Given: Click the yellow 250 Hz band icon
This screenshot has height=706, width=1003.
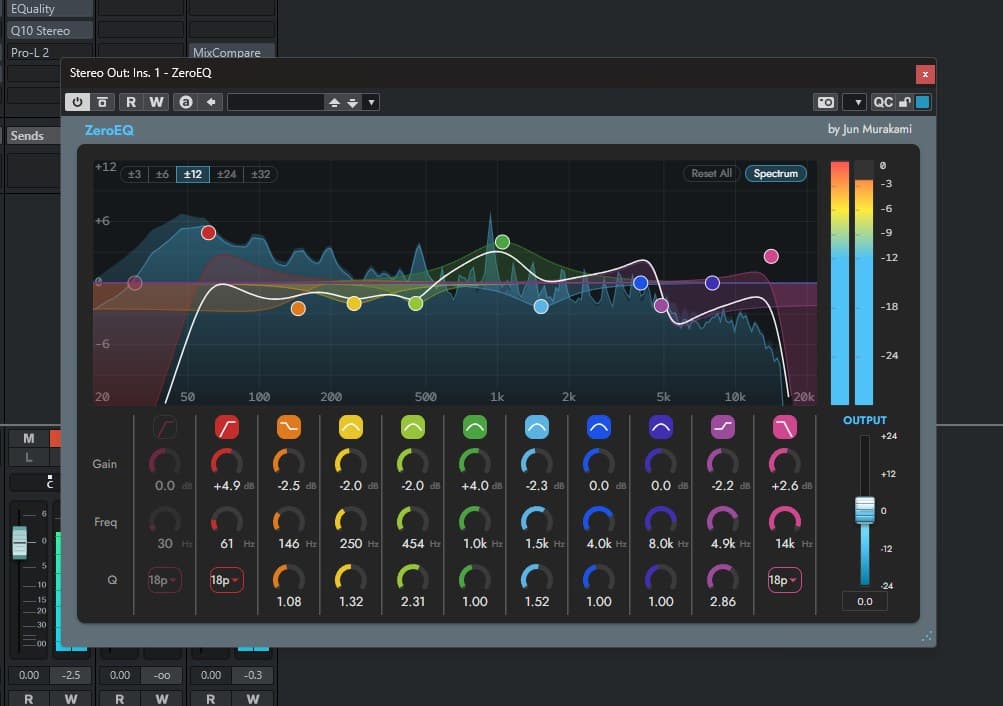Looking at the screenshot, I should tap(351, 427).
